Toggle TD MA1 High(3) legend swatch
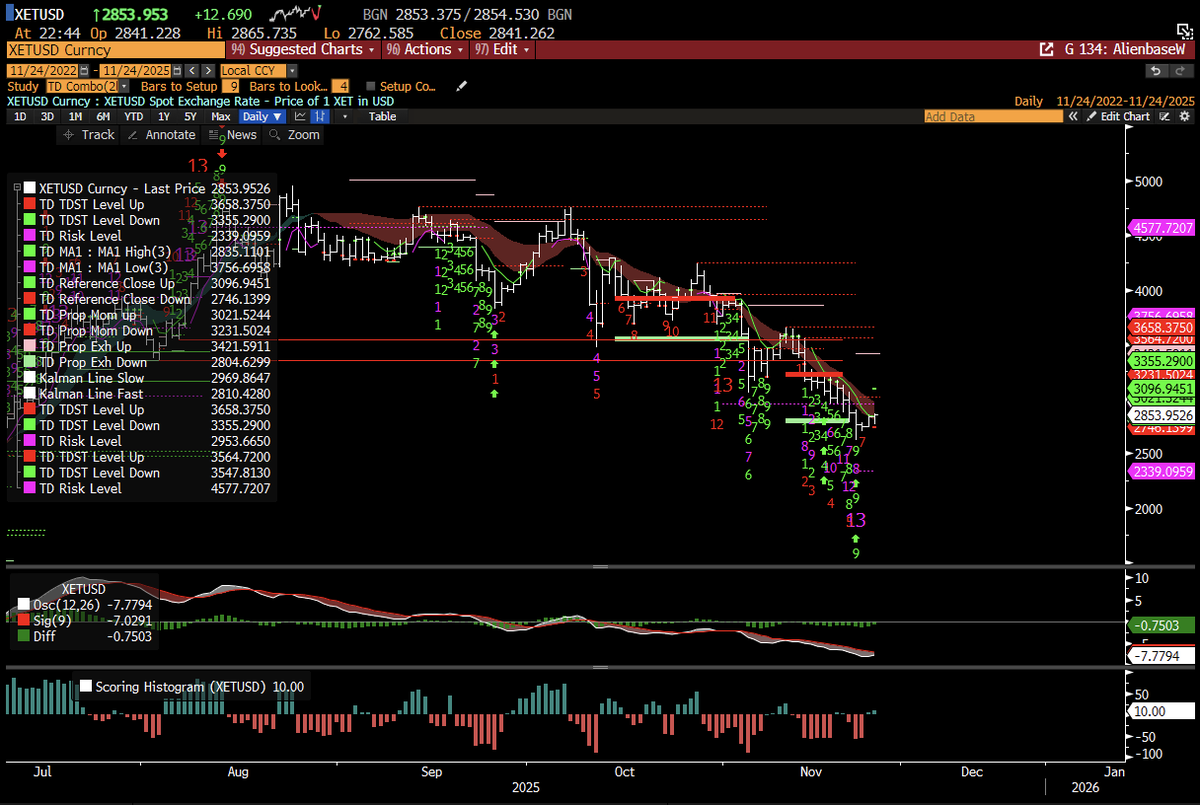 pyautogui.click(x=30, y=251)
